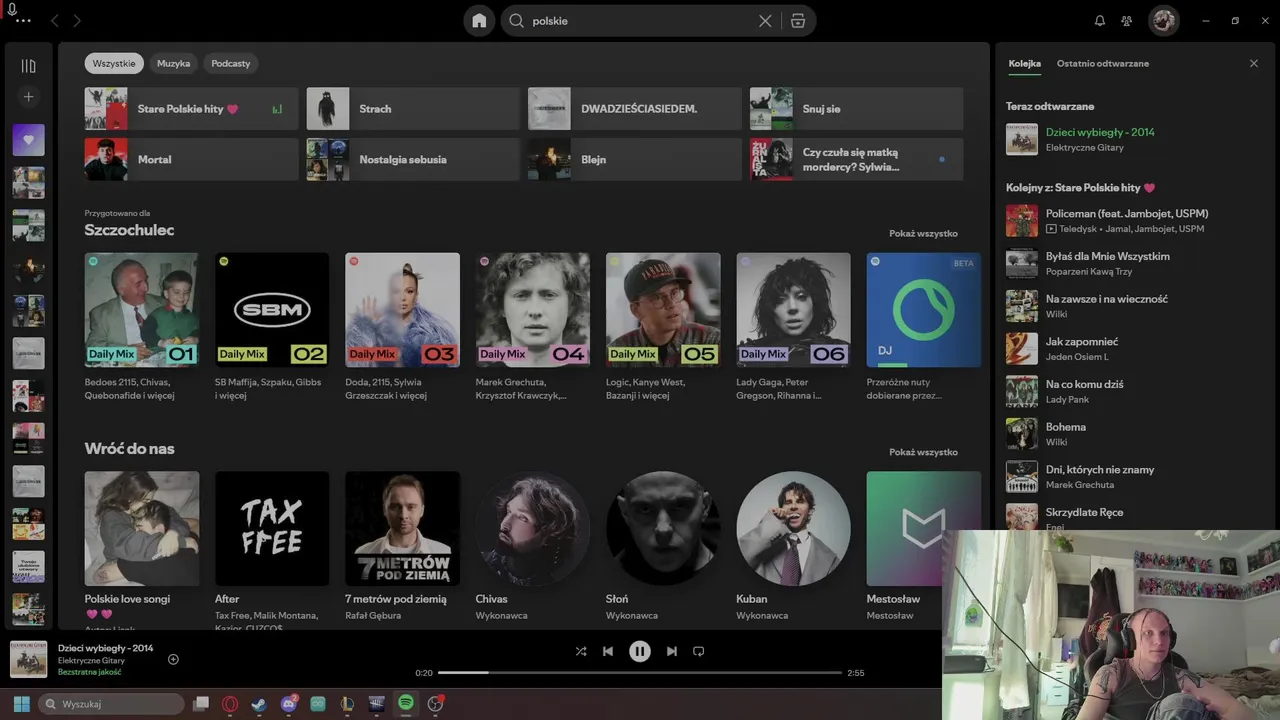Open the Mortal shortcut tile
The width and height of the screenshot is (1280, 720).
click(x=191, y=159)
